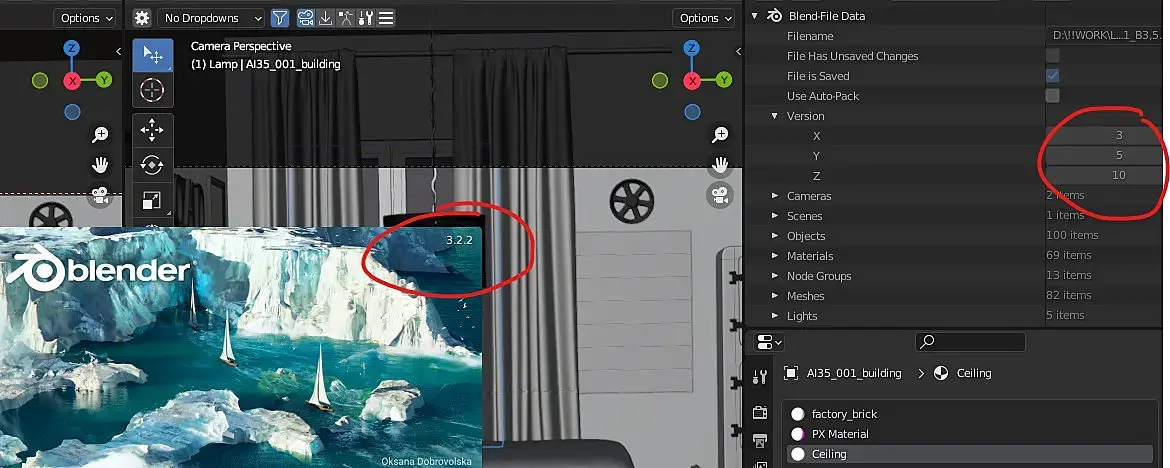Viewport: 1170px width, 468px height.
Task: Collapse the Version section
Action: coord(775,116)
